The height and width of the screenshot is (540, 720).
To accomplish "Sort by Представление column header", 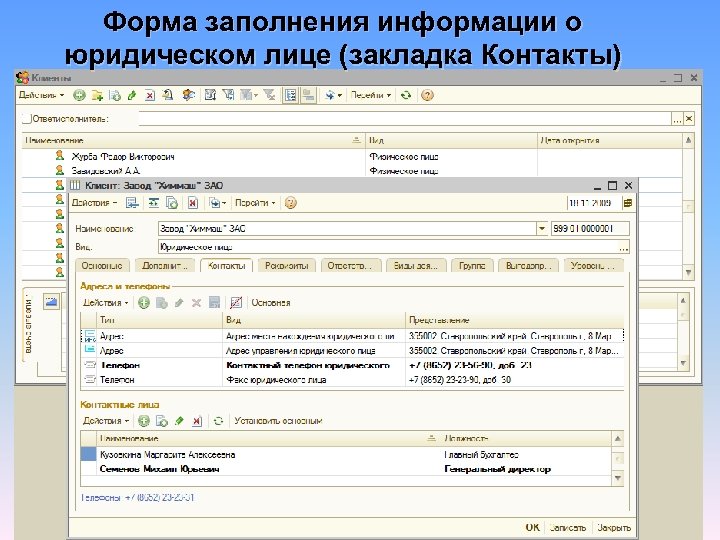I will click(x=514, y=320).
